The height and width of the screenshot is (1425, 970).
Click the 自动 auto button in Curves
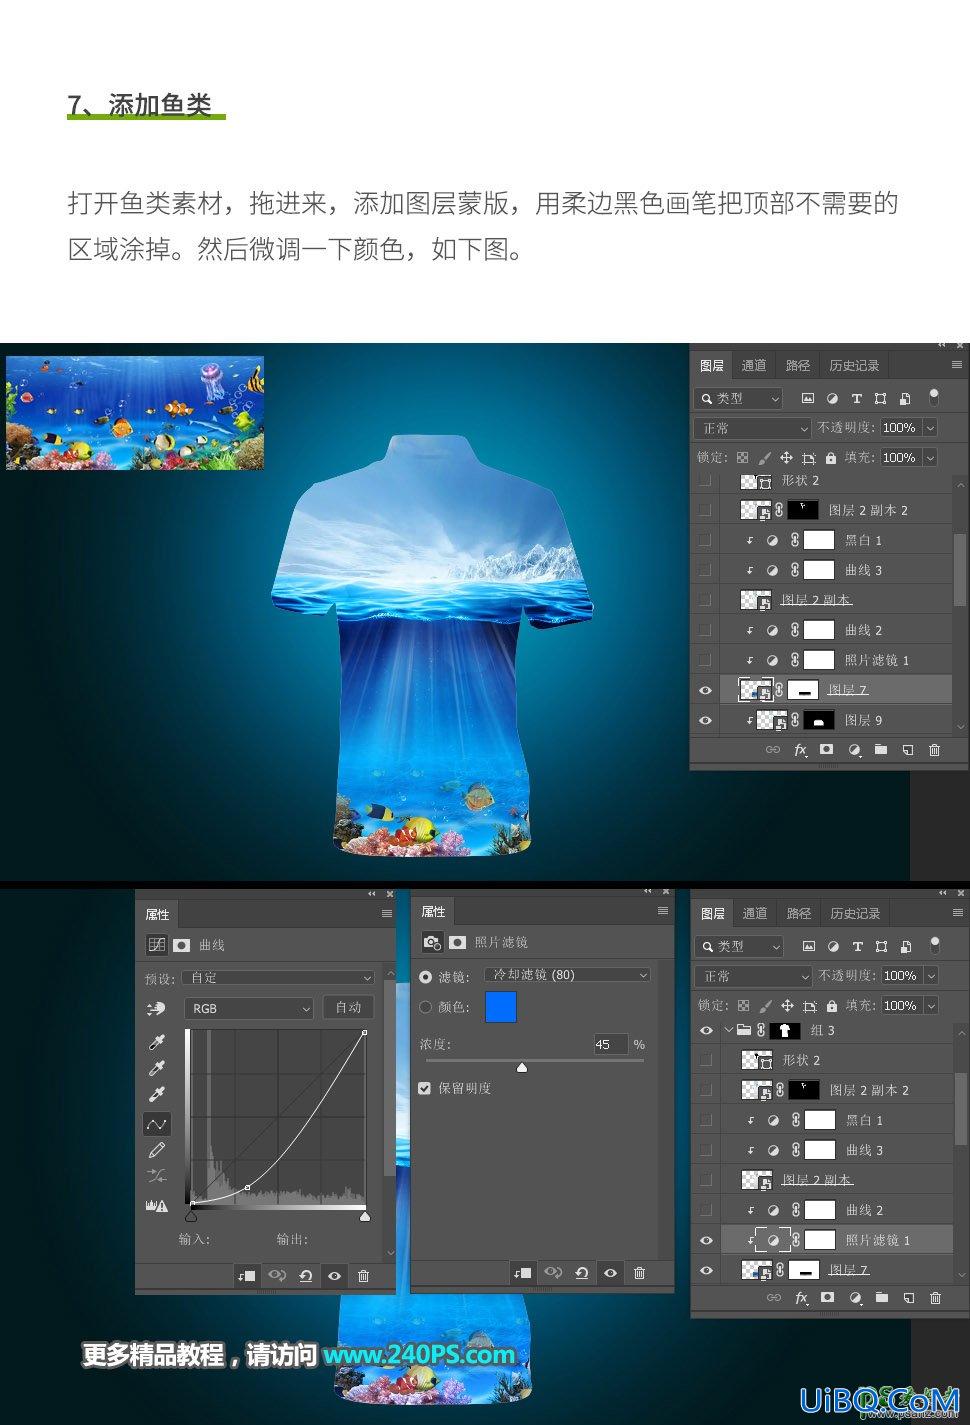coord(348,1008)
